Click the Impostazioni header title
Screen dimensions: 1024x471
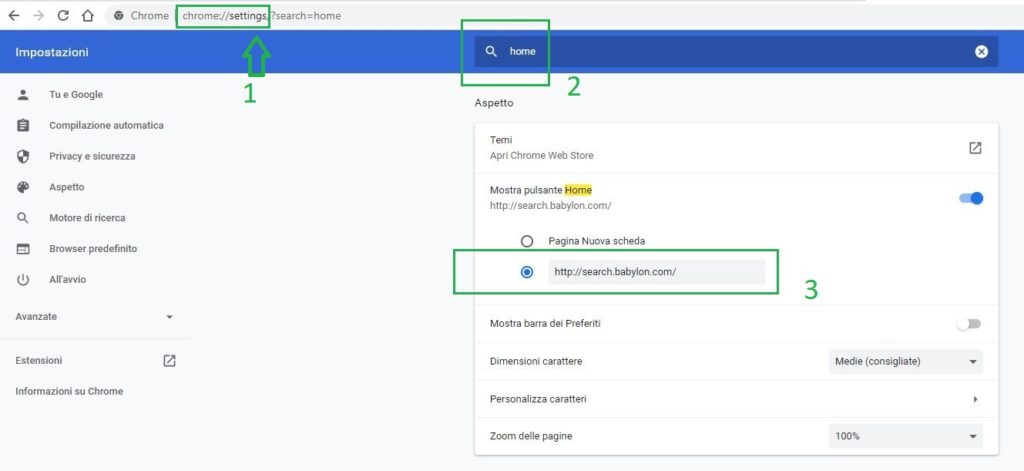[x=52, y=52]
